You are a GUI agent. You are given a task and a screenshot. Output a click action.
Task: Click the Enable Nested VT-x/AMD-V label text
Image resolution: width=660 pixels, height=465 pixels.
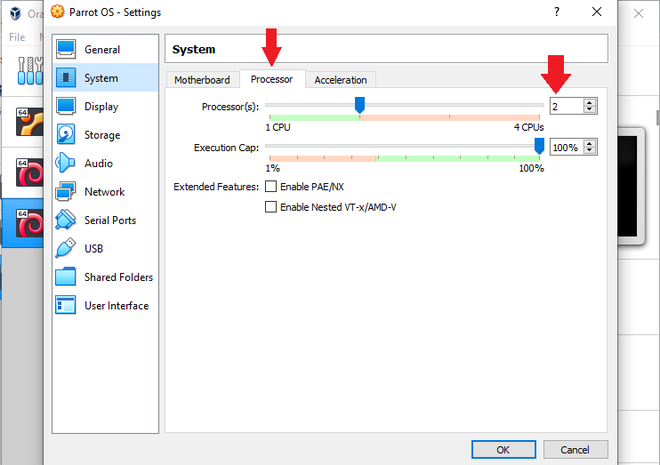click(x=338, y=207)
